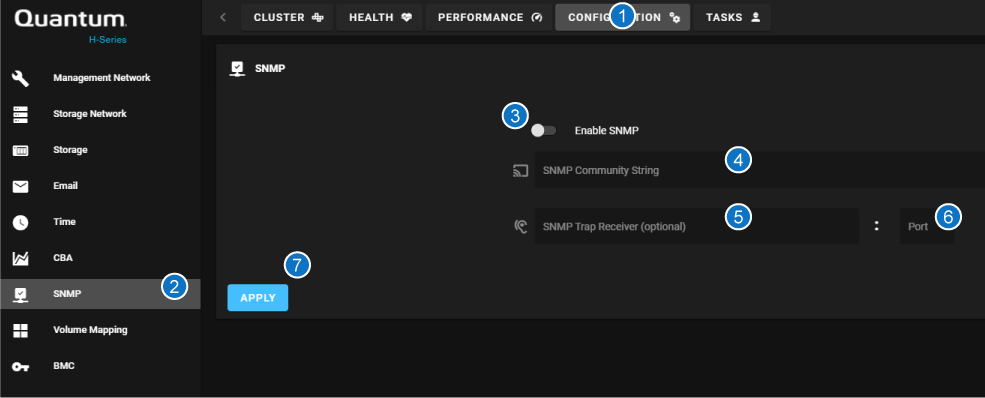Click the Email envelope icon
The width and height of the screenshot is (985, 398).
coord(21,186)
